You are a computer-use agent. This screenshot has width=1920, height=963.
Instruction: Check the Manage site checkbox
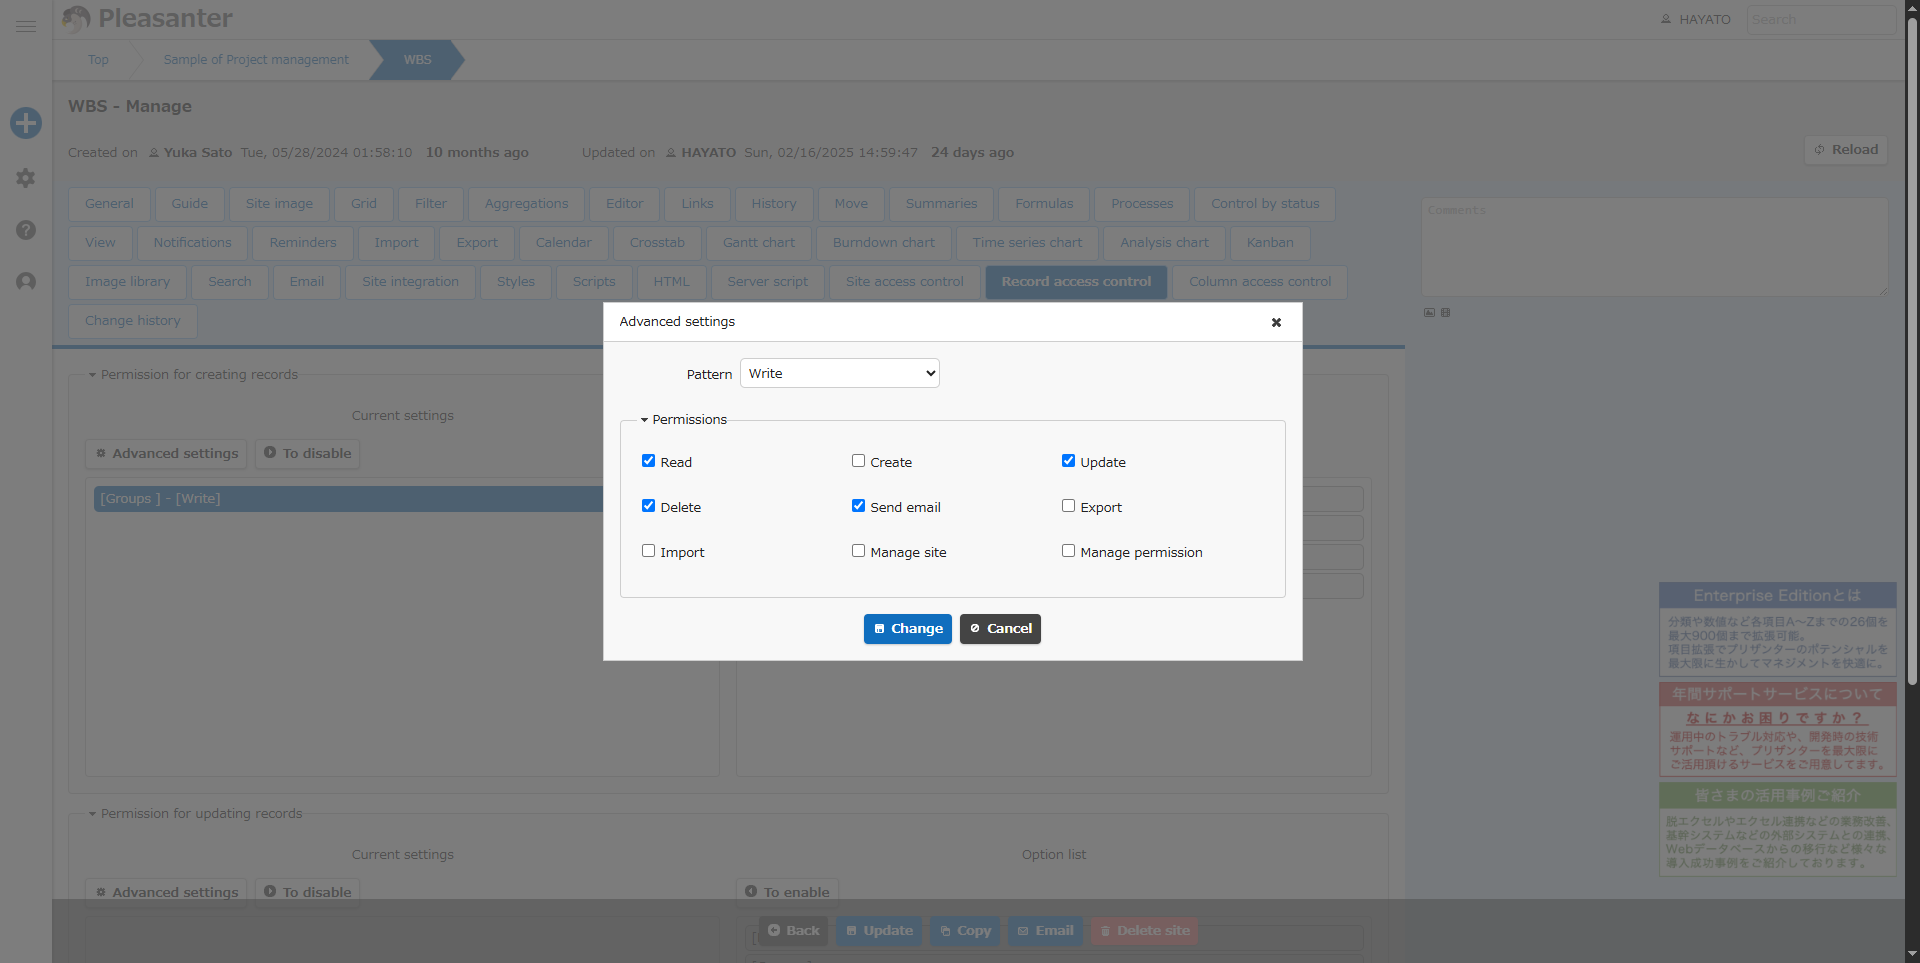(x=858, y=551)
